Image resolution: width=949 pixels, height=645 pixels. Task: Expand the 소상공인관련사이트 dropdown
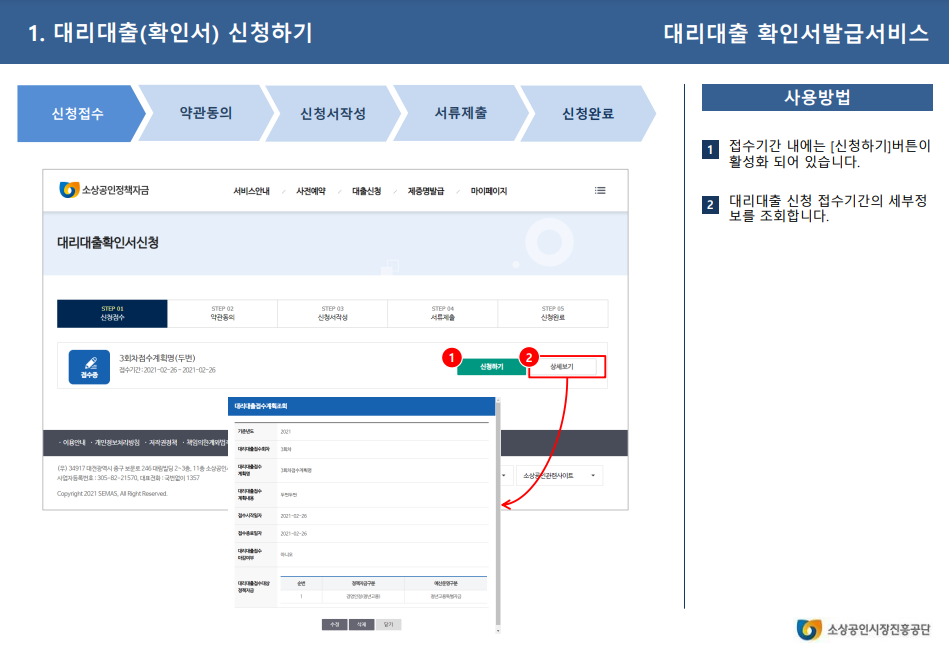tap(559, 476)
